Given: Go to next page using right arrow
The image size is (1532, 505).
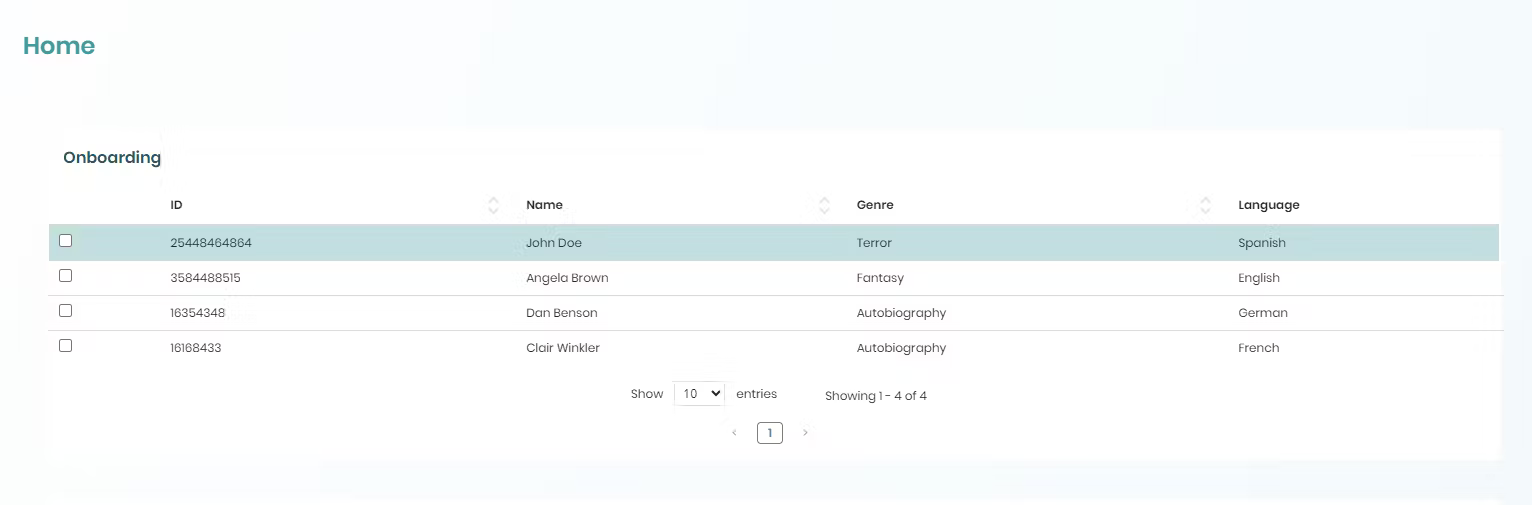Looking at the screenshot, I should [x=805, y=433].
